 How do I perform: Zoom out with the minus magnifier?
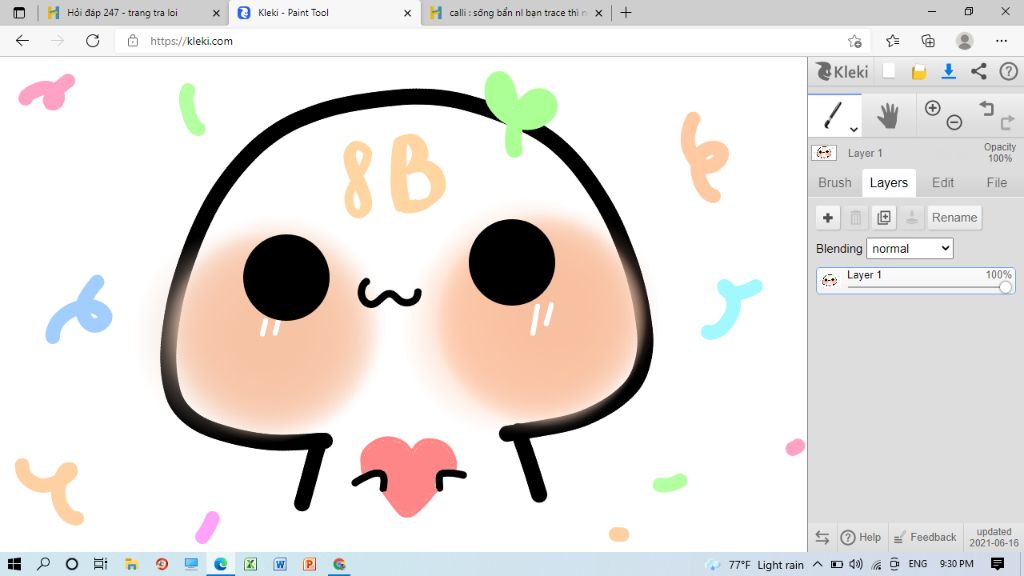pos(954,122)
